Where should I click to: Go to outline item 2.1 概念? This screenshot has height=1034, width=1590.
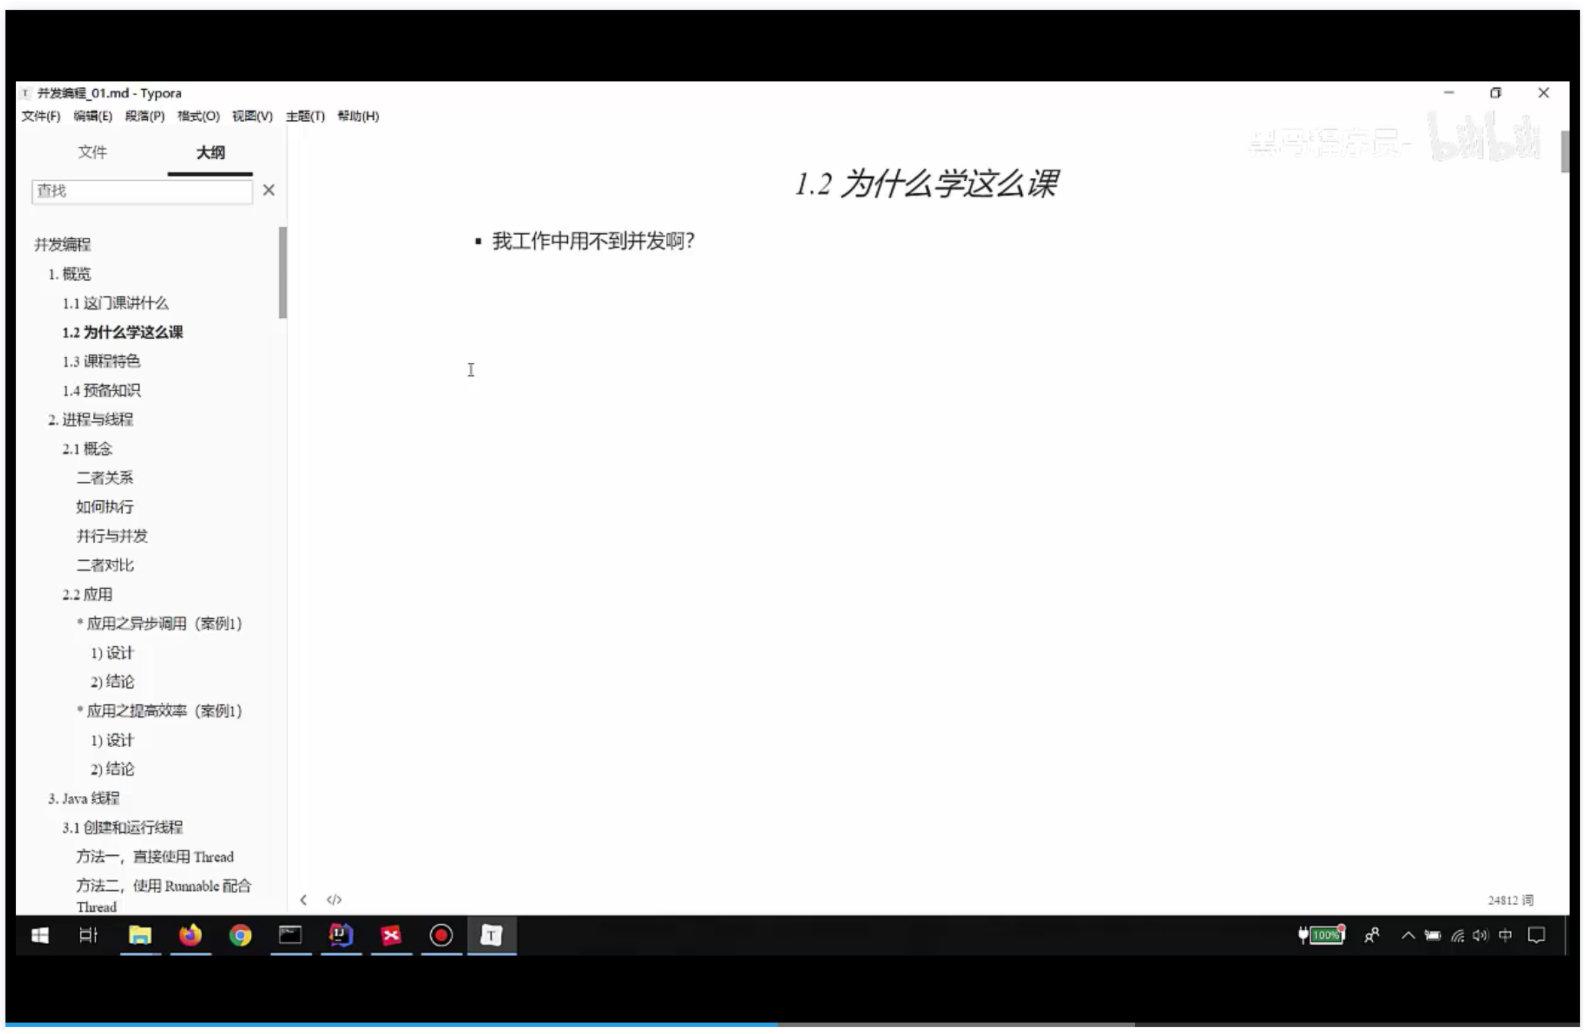click(x=88, y=450)
